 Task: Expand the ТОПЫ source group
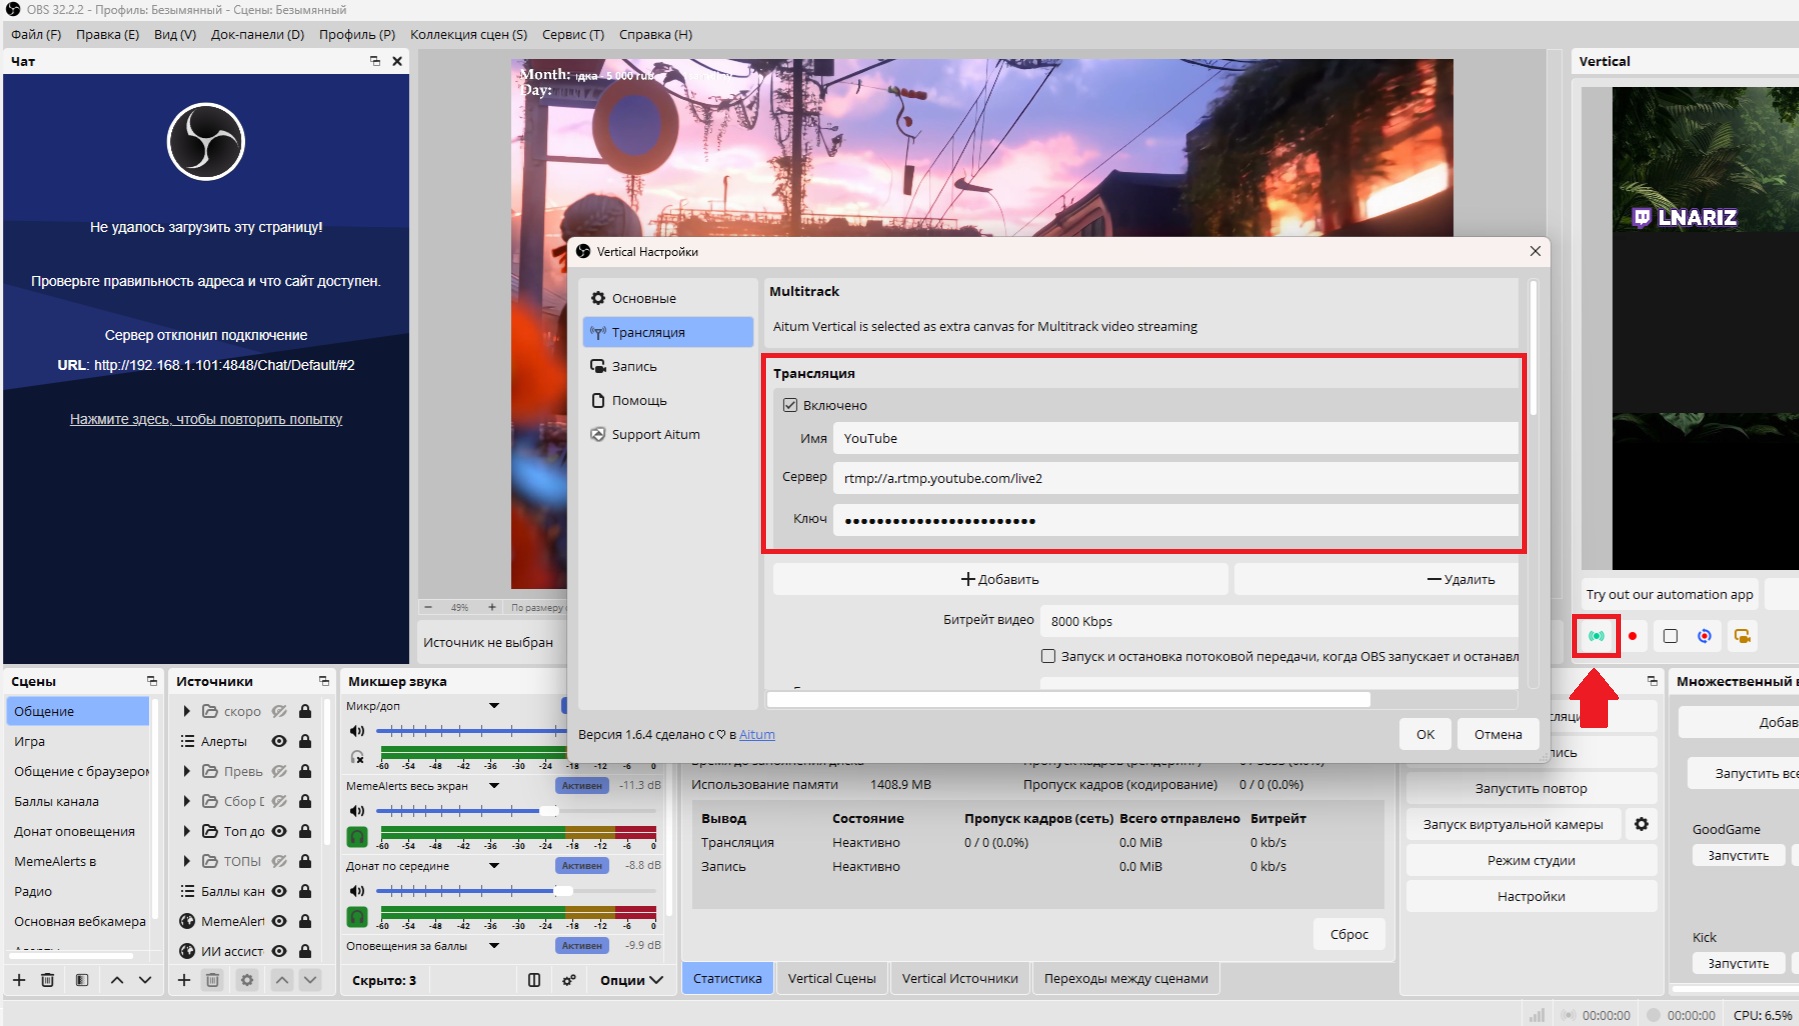click(x=187, y=861)
